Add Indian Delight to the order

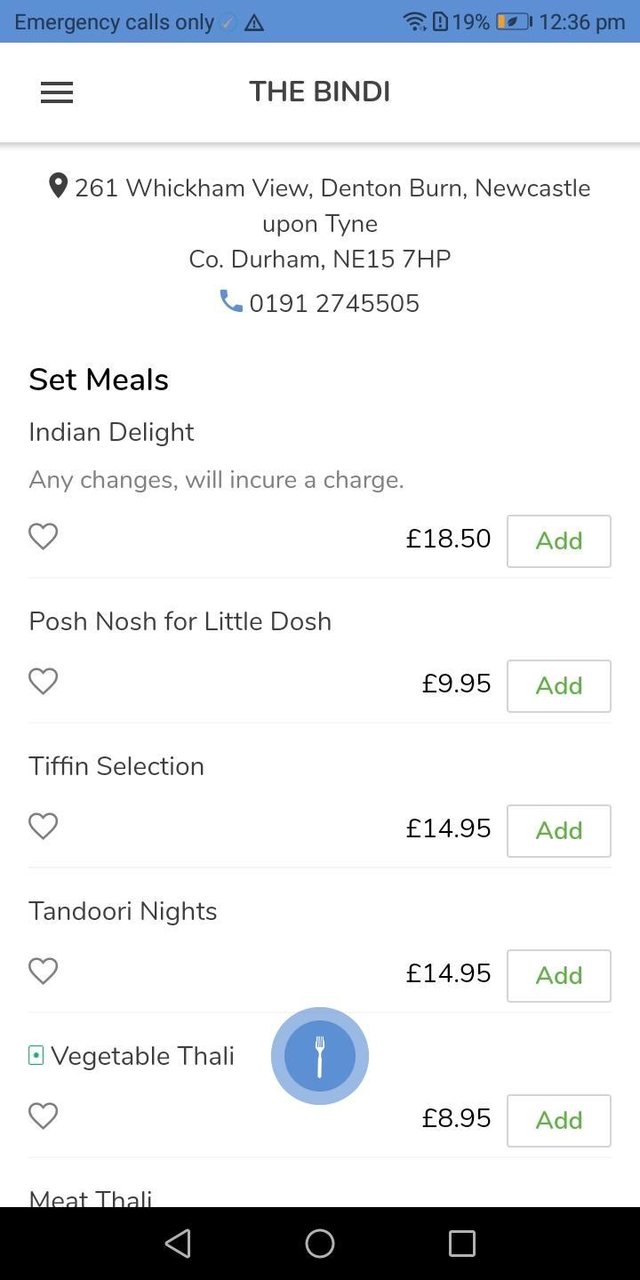[558, 541]
